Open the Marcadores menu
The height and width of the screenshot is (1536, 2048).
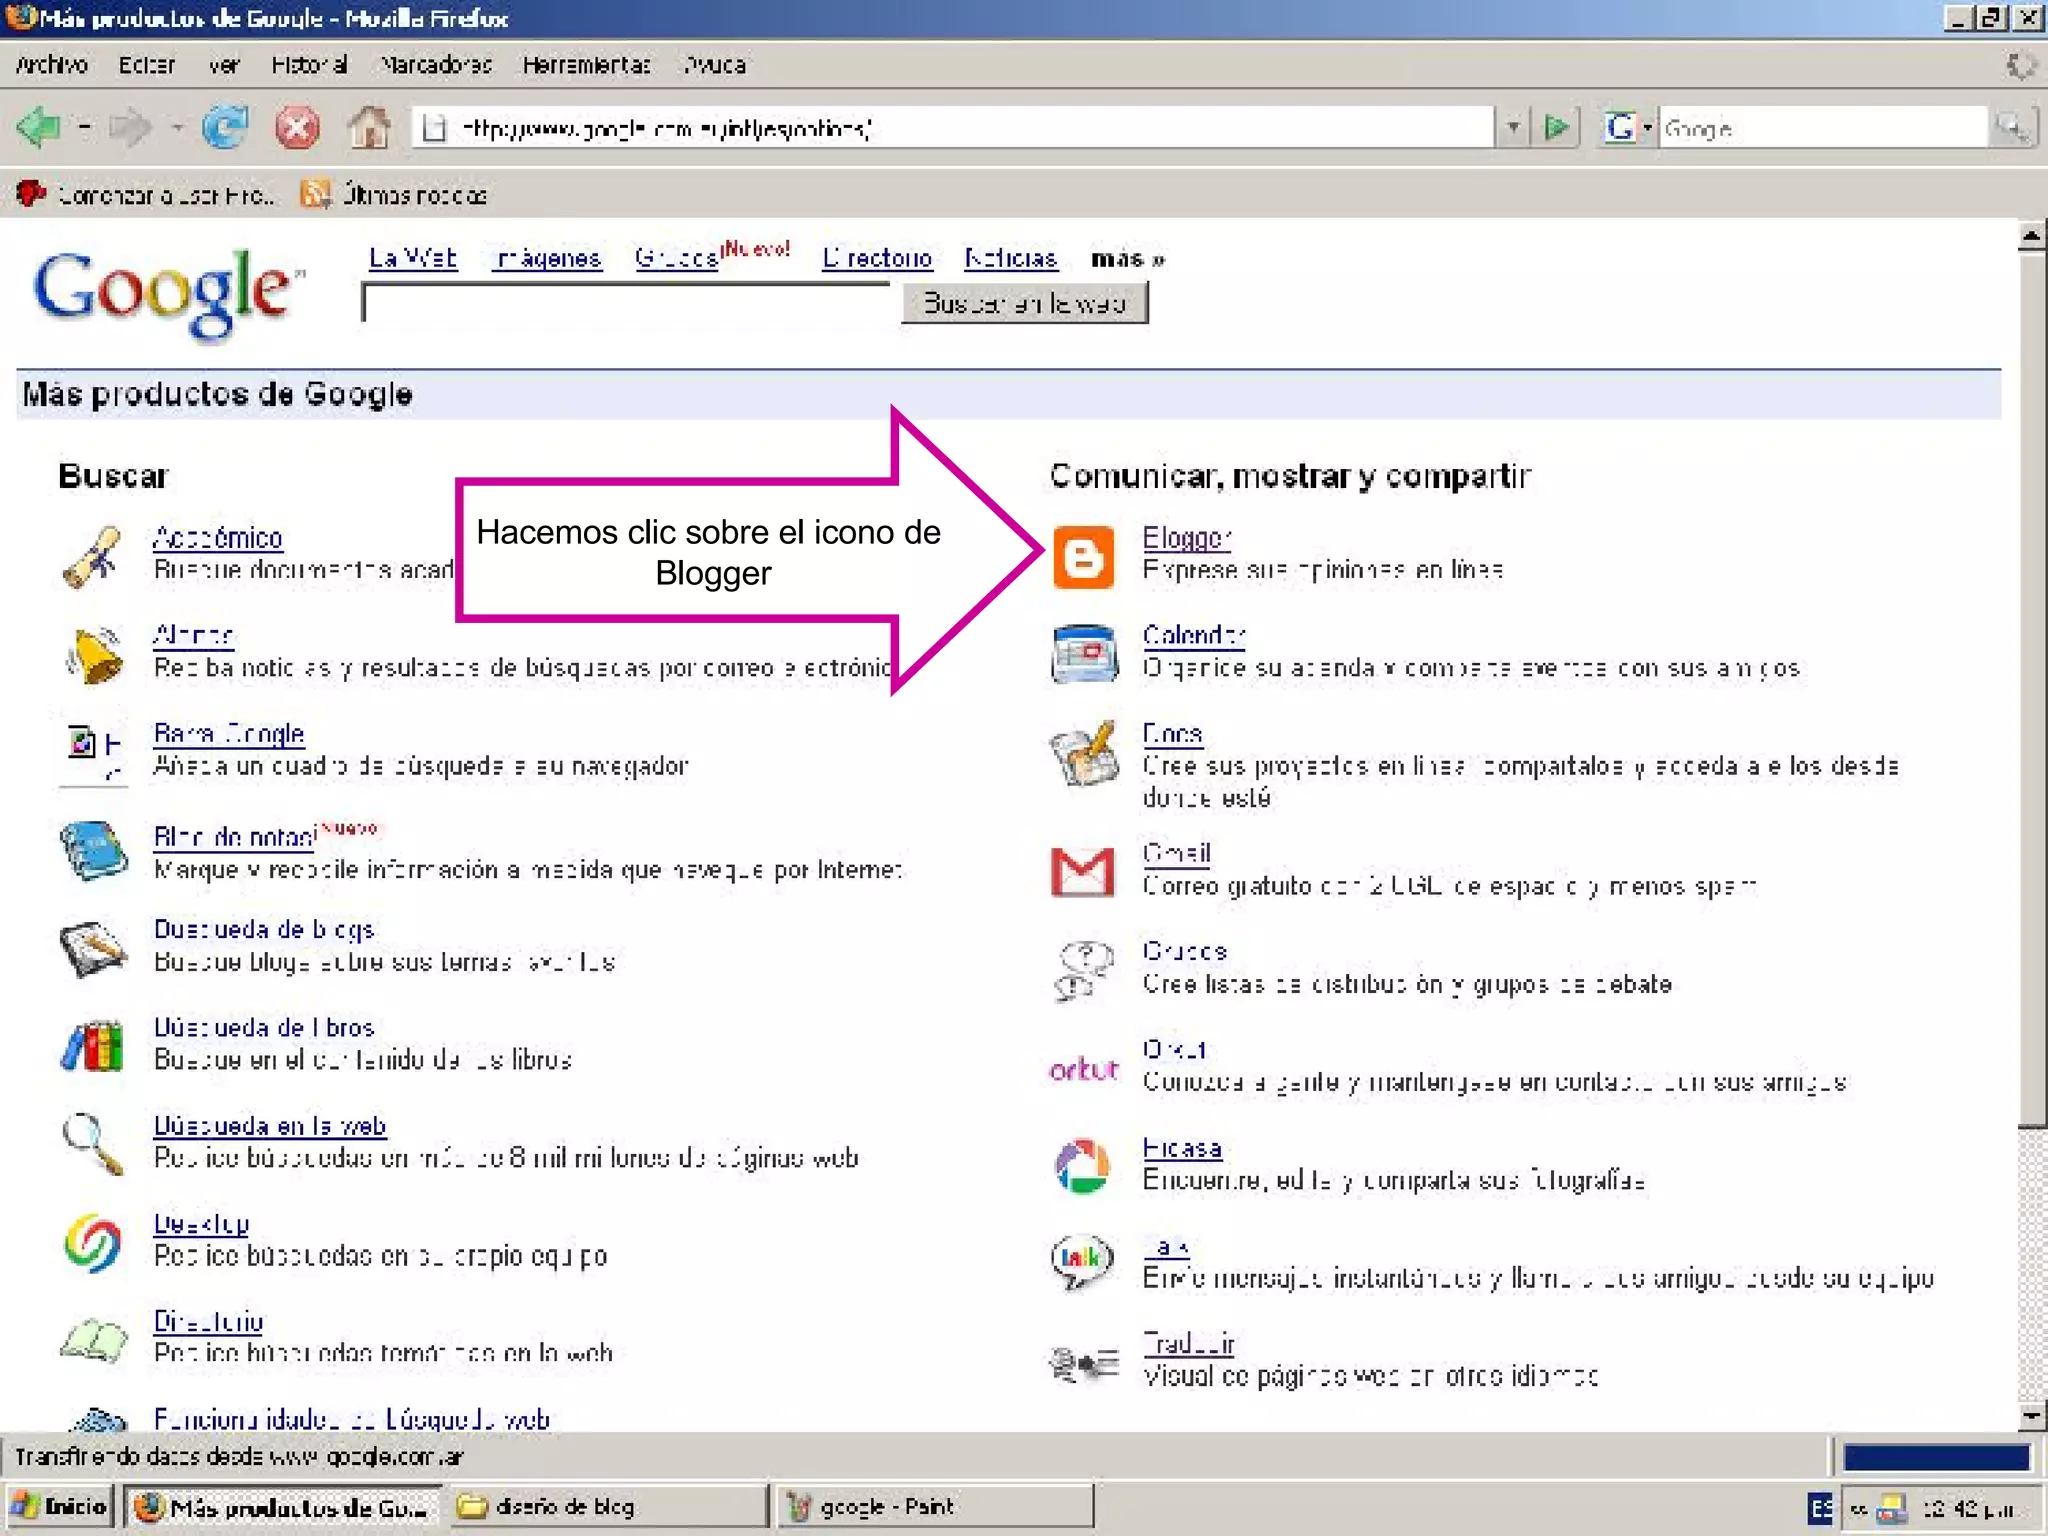coord(437,65)
